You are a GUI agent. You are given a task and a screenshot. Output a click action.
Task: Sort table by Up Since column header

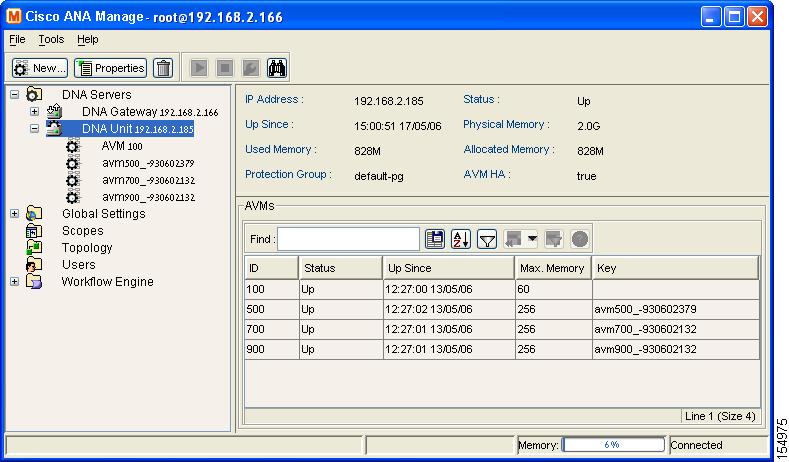(449, 268)
